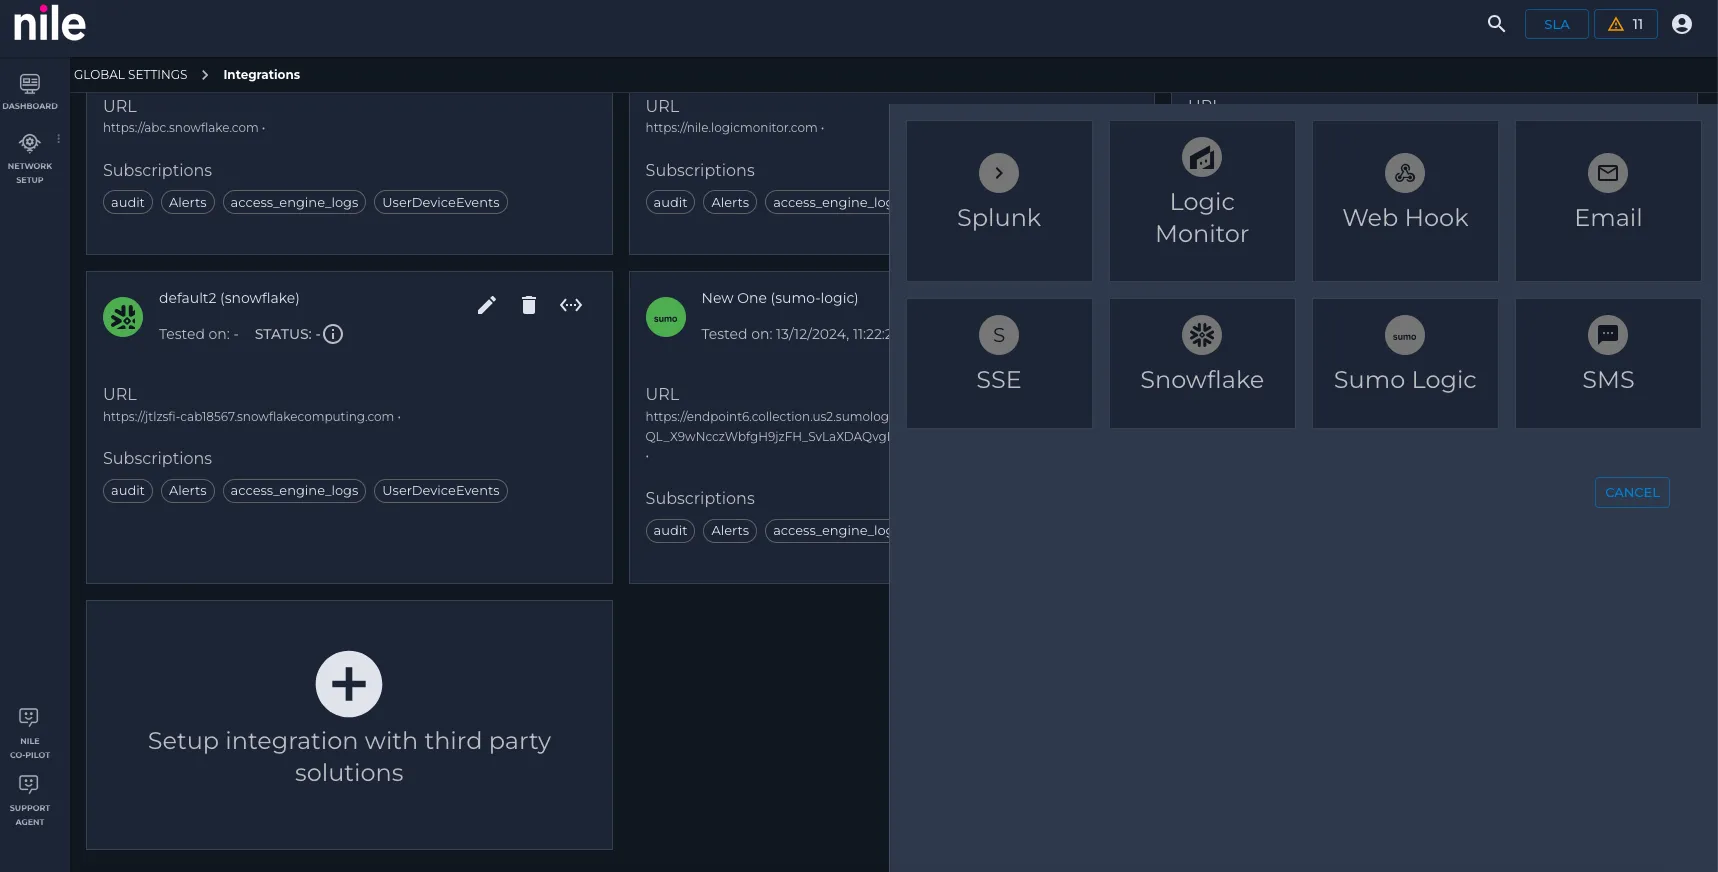1718x872 pixels.
Task: Go to Dashboard in sidebar
Action: pyautogui.click(x=30, y=91)
